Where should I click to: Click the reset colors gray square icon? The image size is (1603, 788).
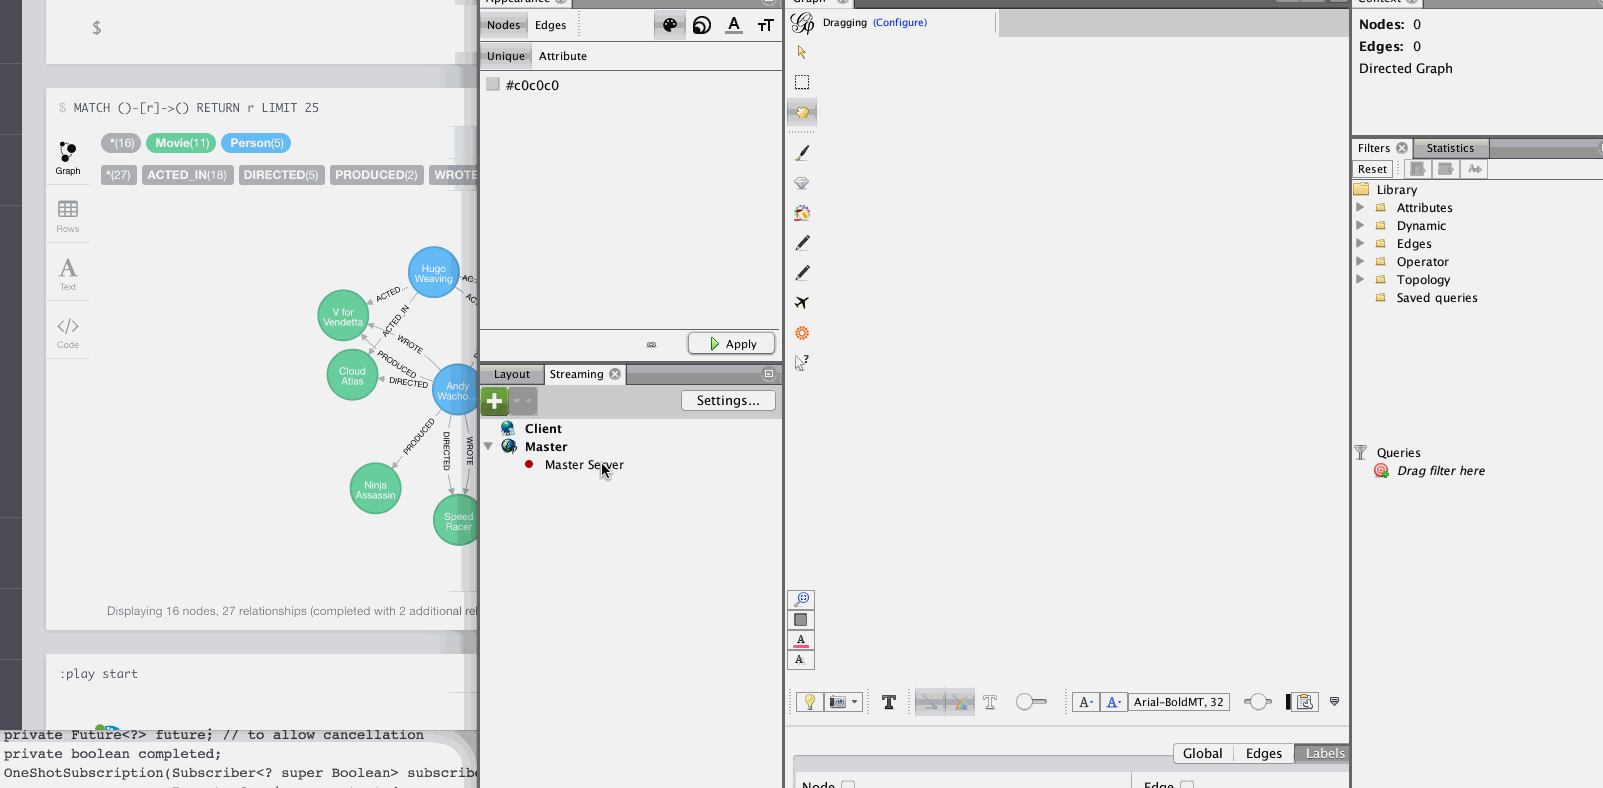point(801,620)
